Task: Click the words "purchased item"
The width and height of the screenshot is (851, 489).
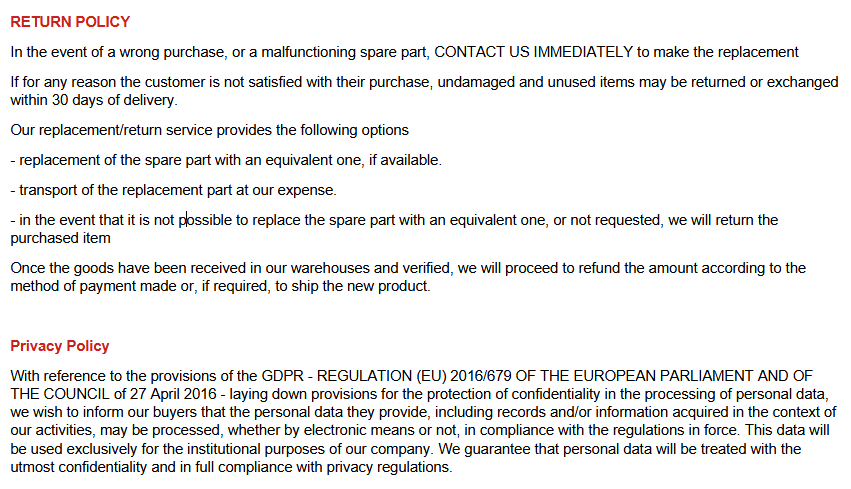Action: click(60, 238)
